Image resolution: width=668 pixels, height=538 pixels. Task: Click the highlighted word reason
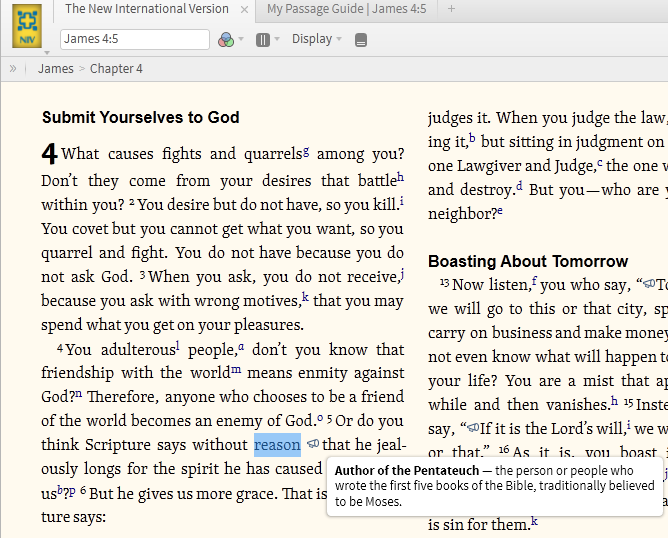[277, 445]
